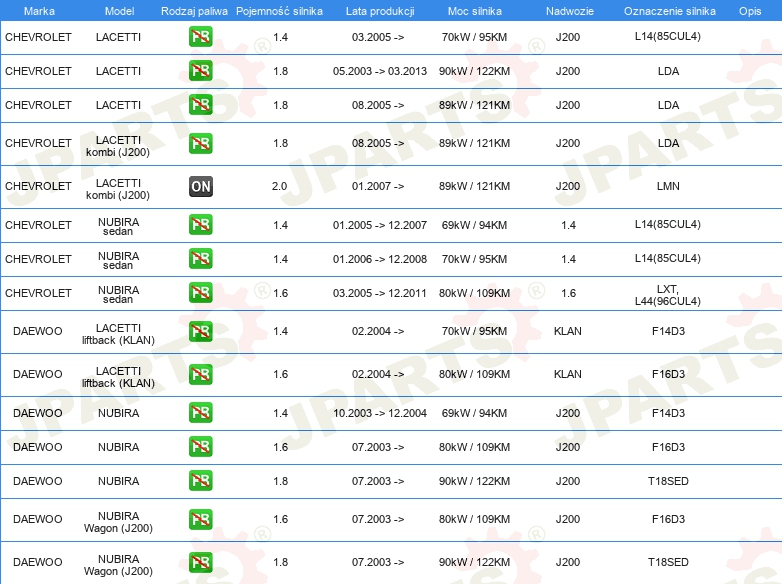The height and width of the screenshot is (584, 782).
Task: Click the Opis column header
Action: tap(750, 11)
